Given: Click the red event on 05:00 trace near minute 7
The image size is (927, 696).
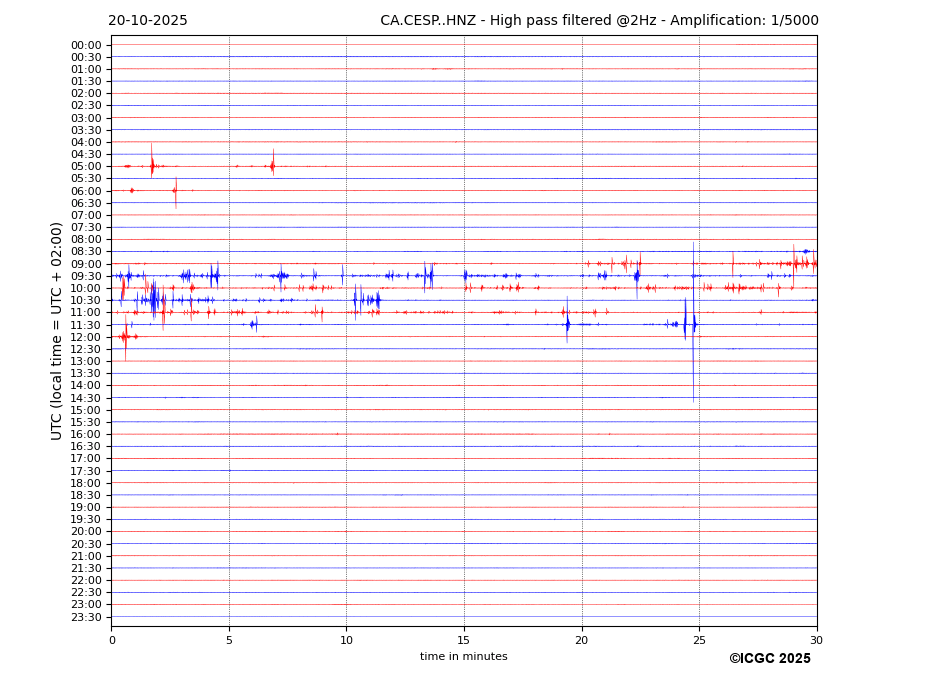Looking at the screenshot, I should [272, 166].
